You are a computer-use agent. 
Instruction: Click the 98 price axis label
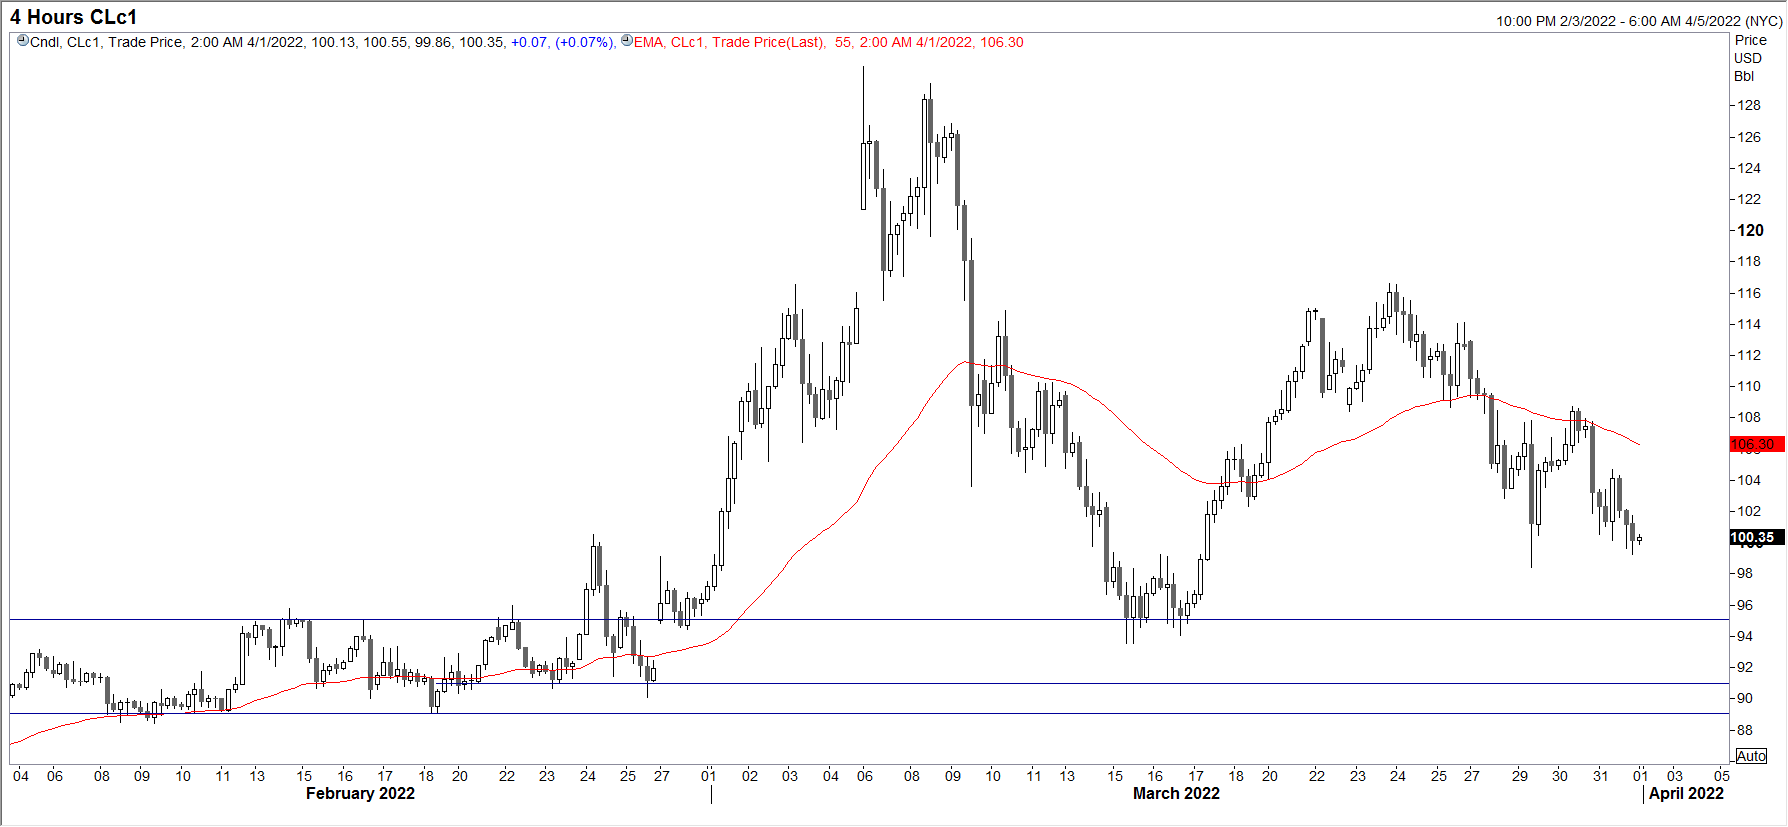click(1745, 573)
